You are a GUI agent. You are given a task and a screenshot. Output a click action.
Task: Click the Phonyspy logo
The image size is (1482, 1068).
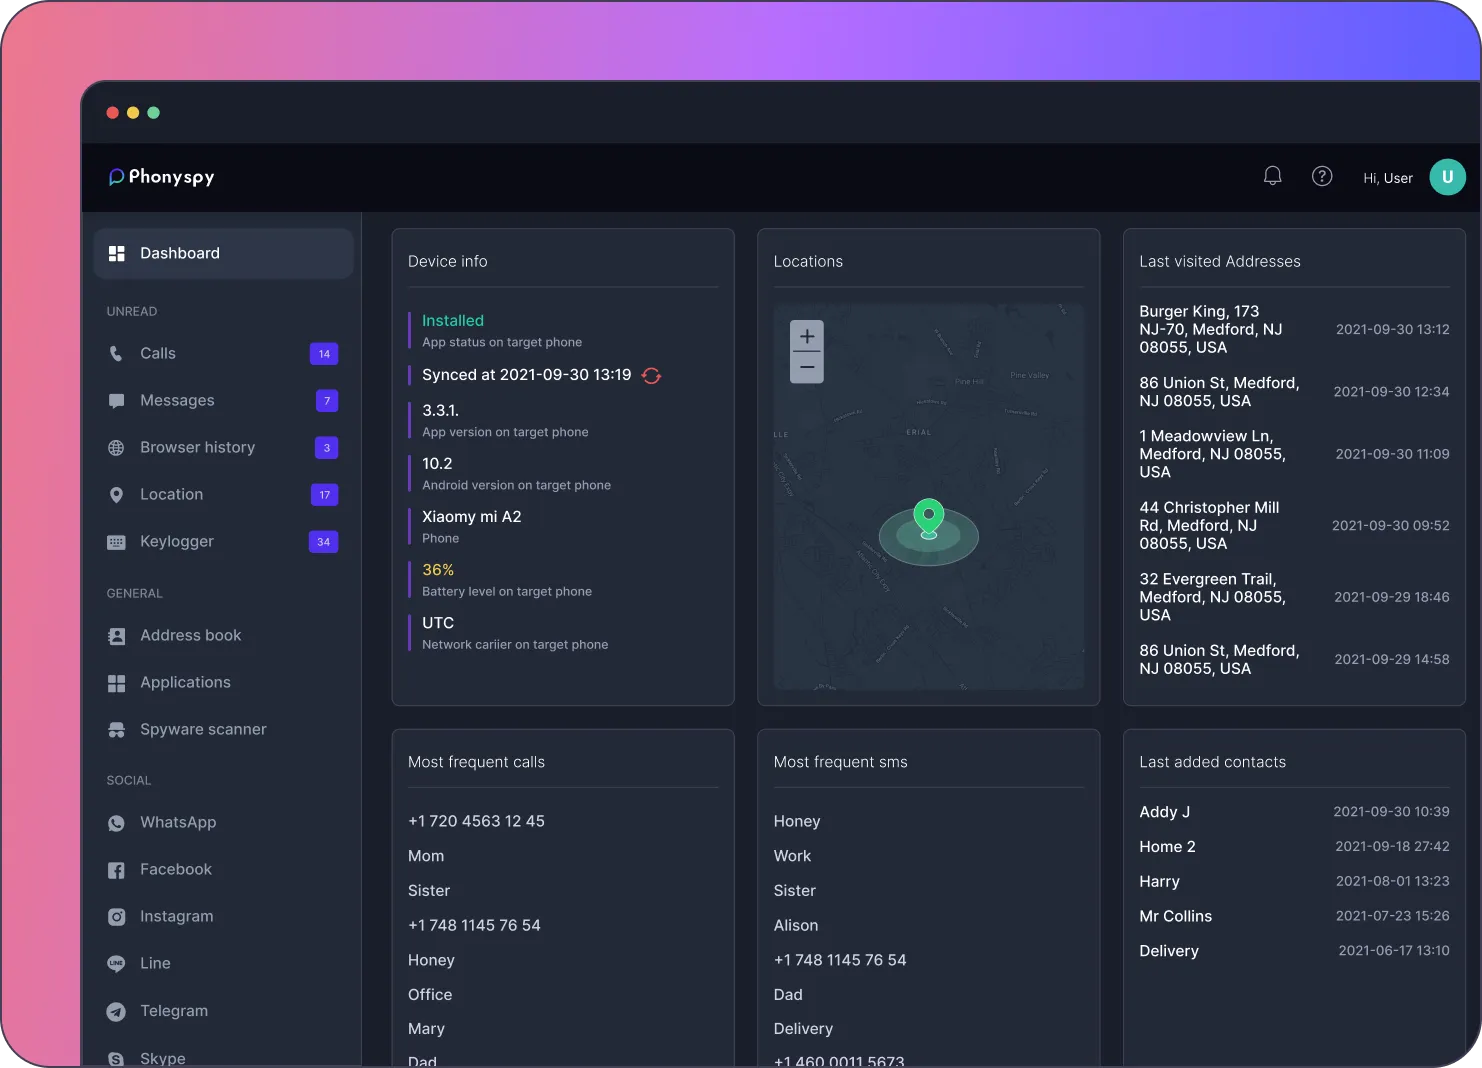(x=162, y=177)
